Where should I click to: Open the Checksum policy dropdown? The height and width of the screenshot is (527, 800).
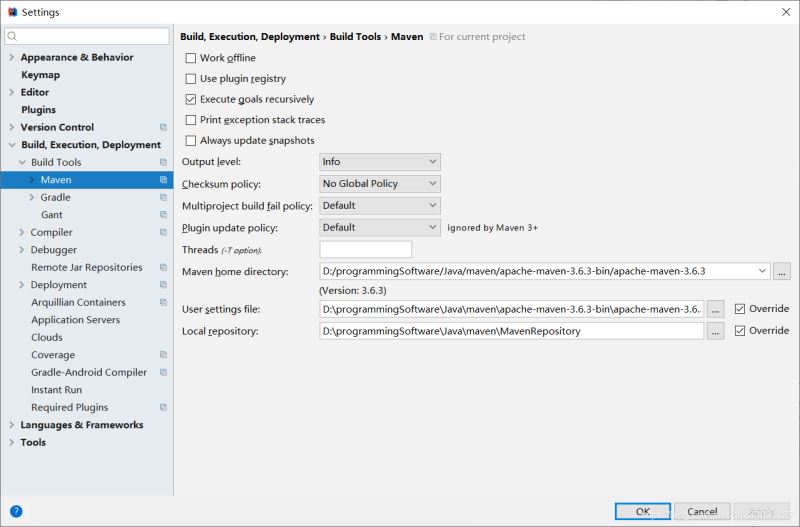click(380, 184)
